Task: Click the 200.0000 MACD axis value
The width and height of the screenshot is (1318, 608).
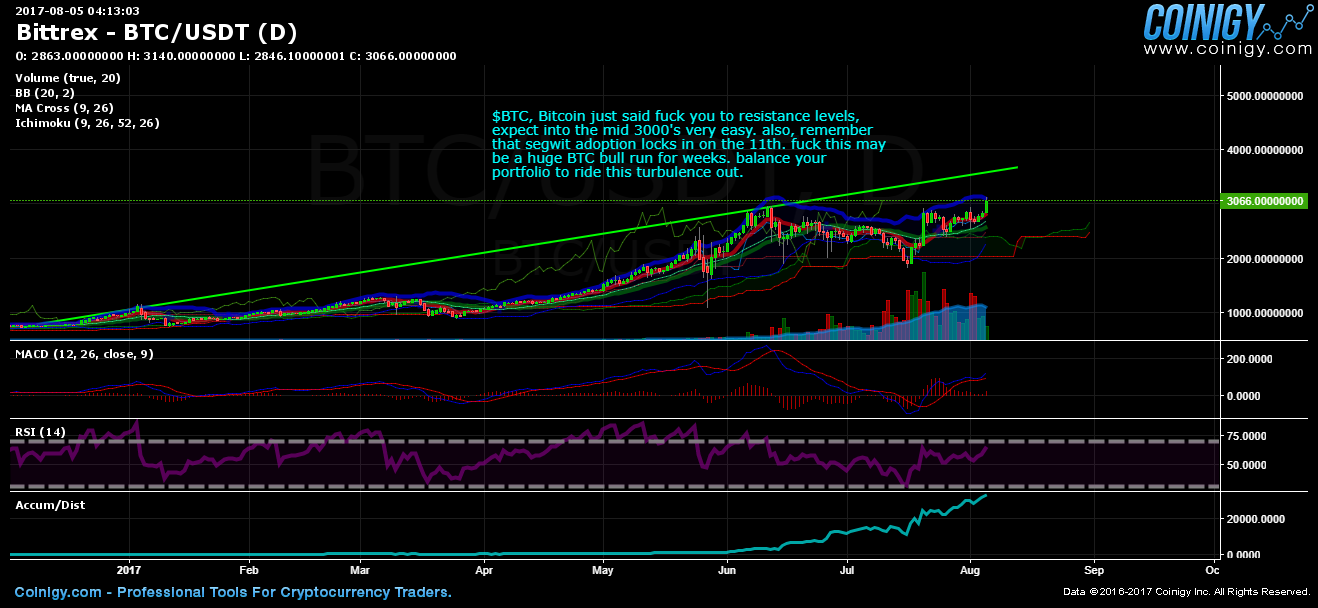Action: coord(1252,358)
